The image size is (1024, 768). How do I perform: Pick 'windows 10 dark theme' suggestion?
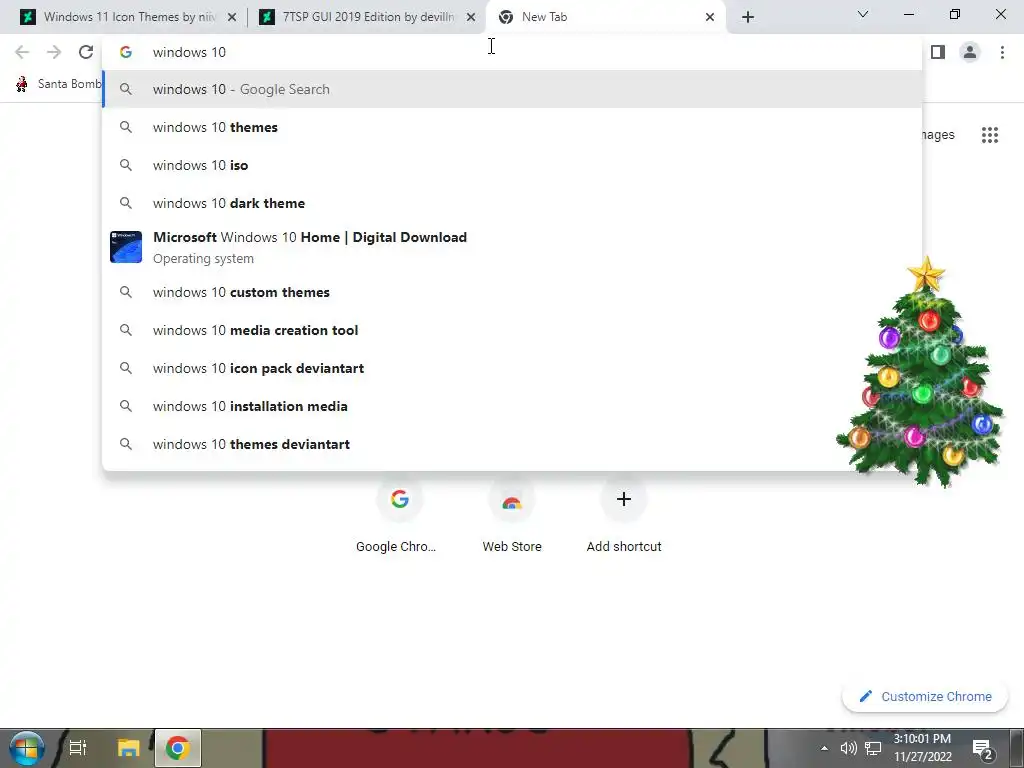512,203
